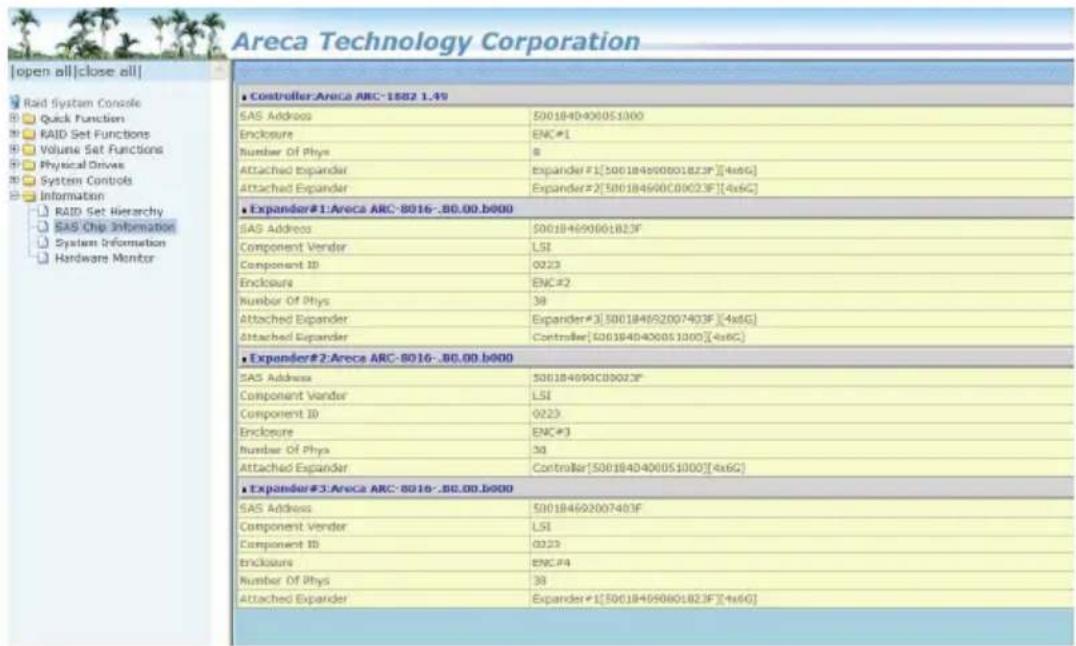
Task: Click the sidebar scrollbar up arrow
Action: (x=220, y=70)
